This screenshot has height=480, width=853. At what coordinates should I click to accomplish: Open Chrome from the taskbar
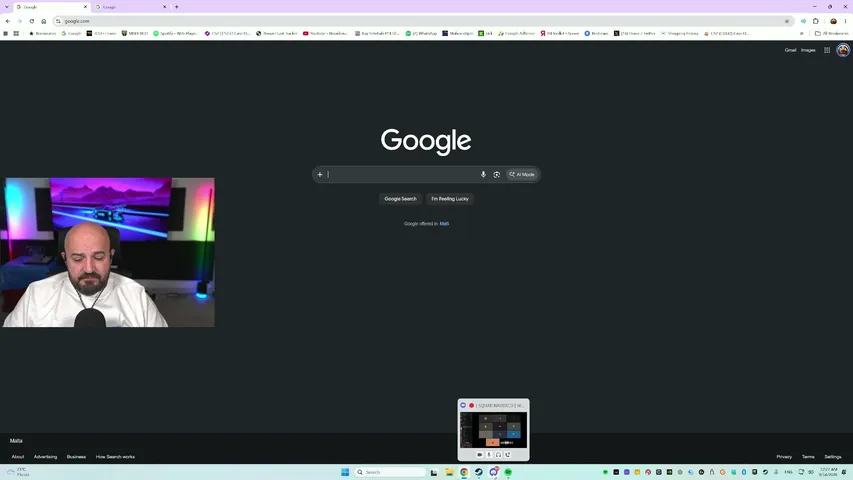coord(464,472)
